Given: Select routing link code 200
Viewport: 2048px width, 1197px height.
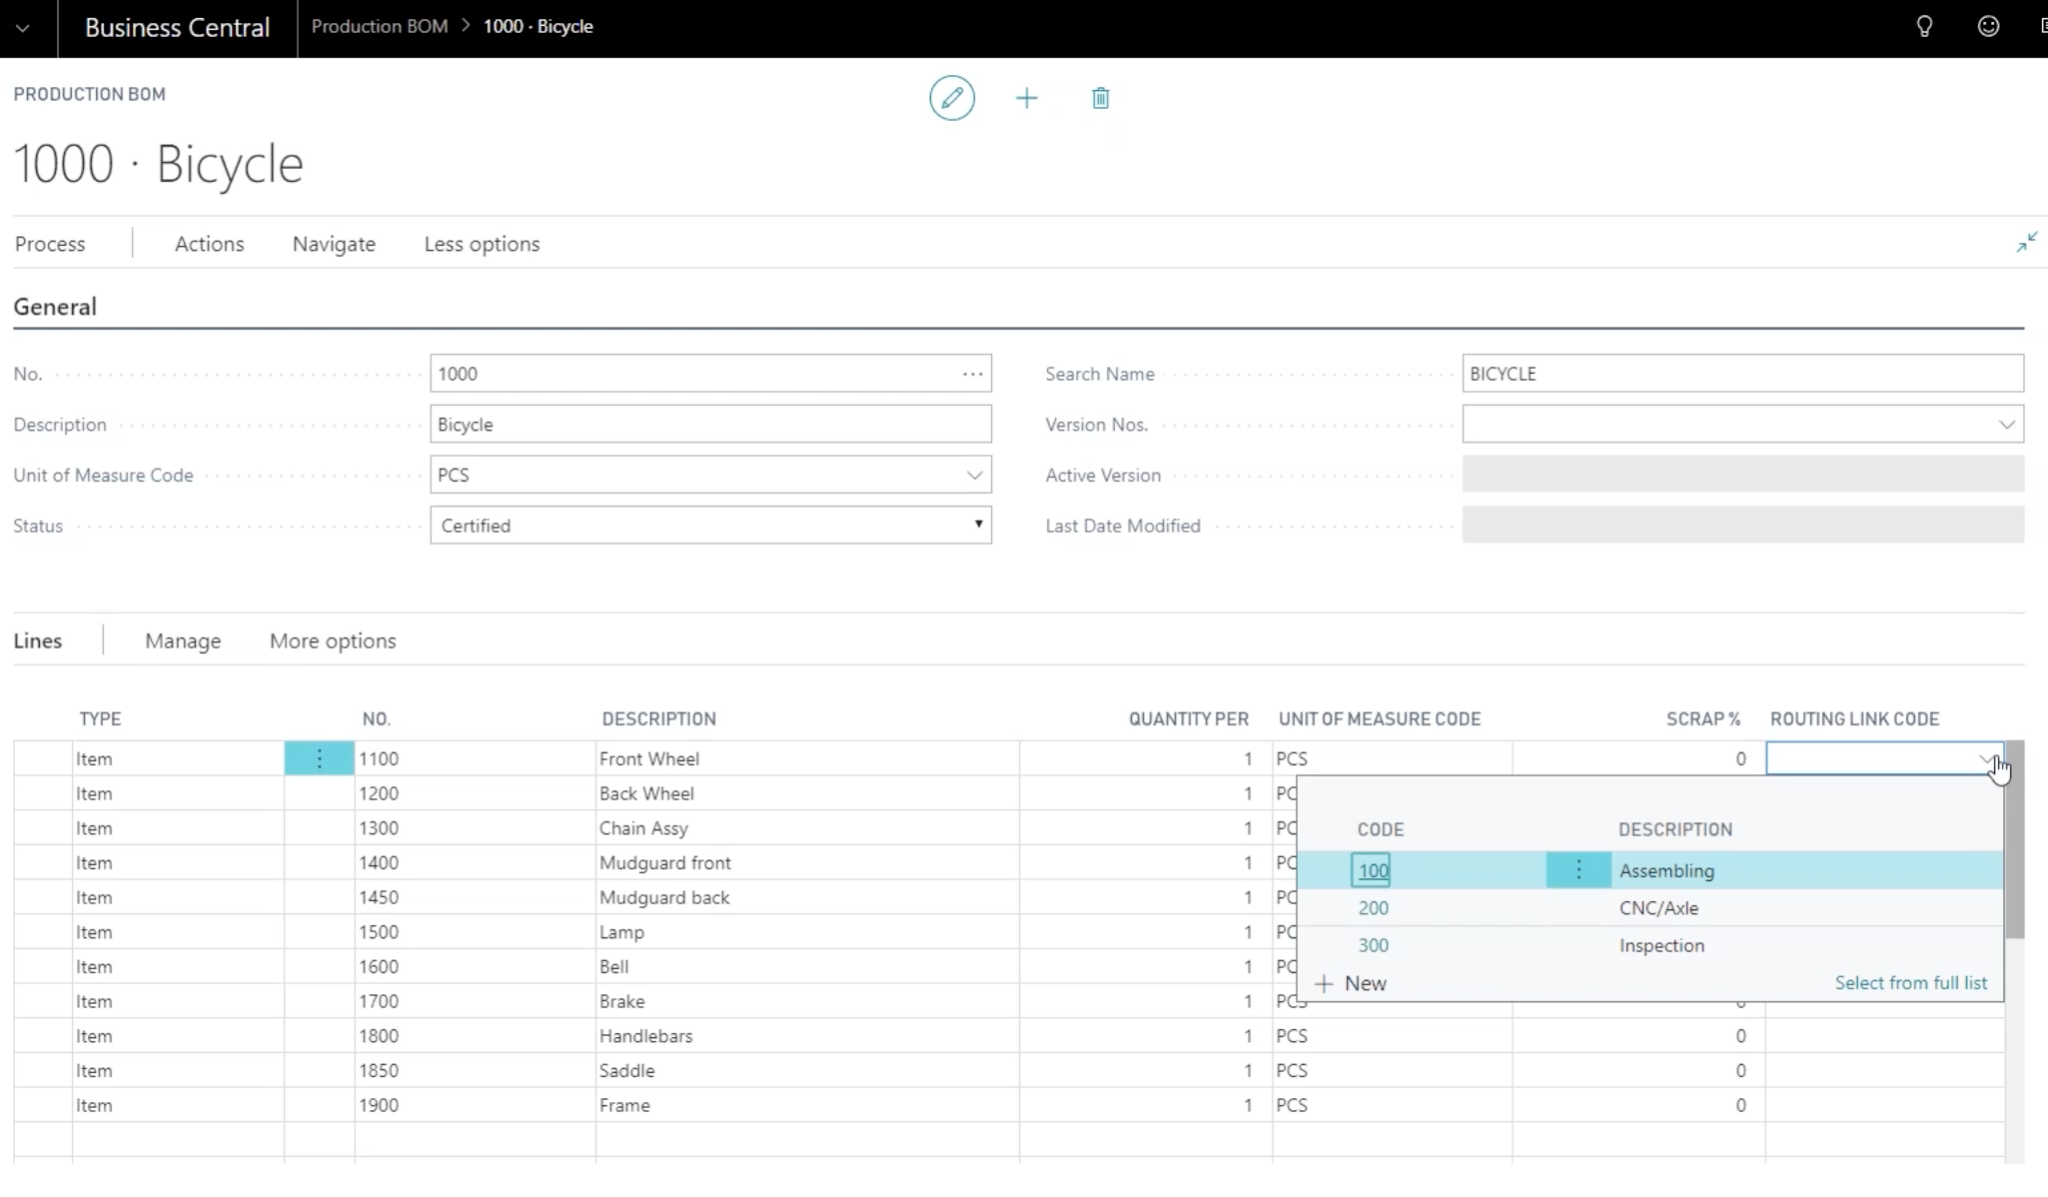Looking at the screenshot, I should pos(1373,908).
